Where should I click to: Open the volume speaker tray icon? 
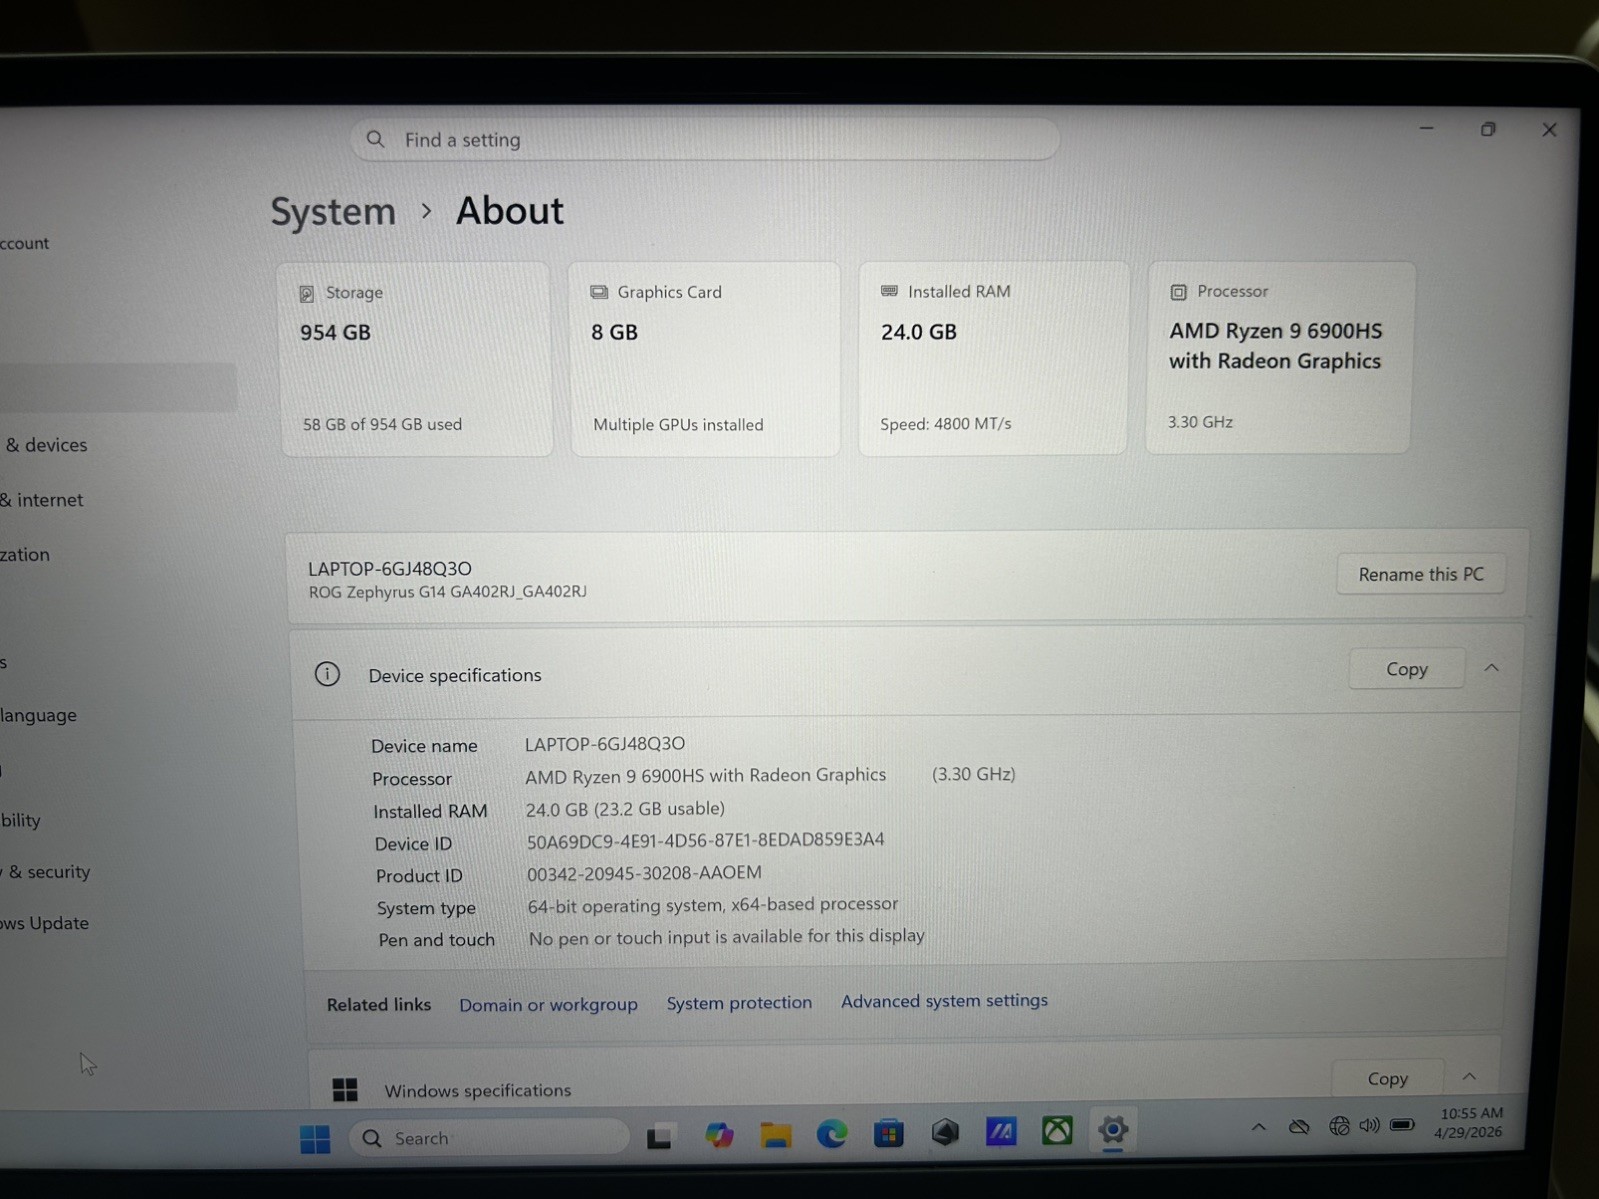(1369, 1126)
